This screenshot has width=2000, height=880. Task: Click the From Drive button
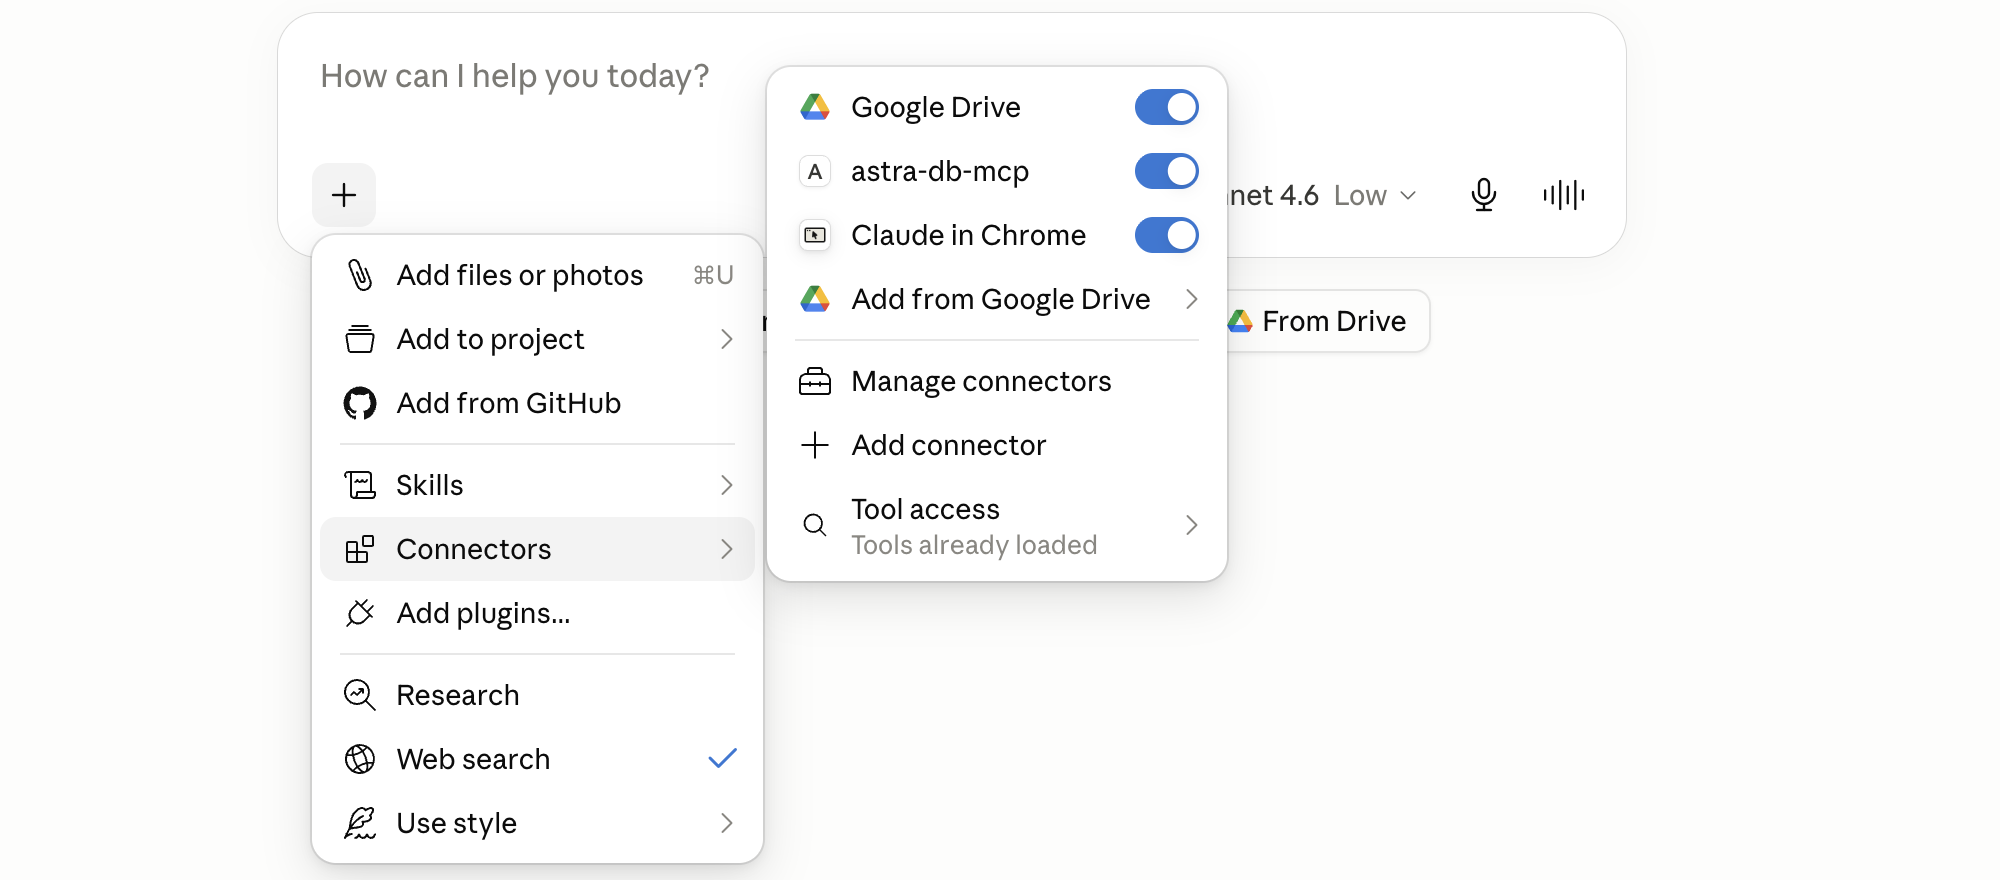[x=1320, y=321]
